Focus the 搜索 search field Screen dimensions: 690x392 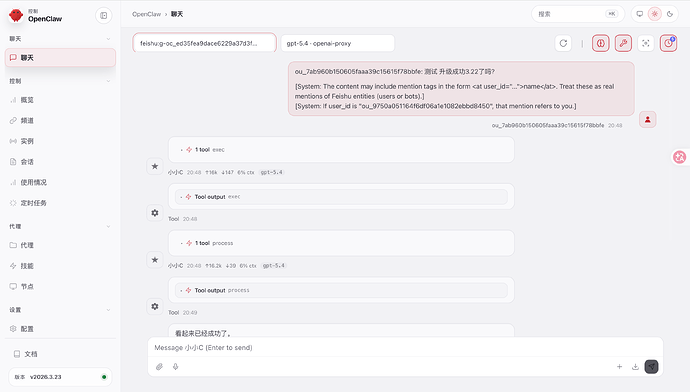578,14
